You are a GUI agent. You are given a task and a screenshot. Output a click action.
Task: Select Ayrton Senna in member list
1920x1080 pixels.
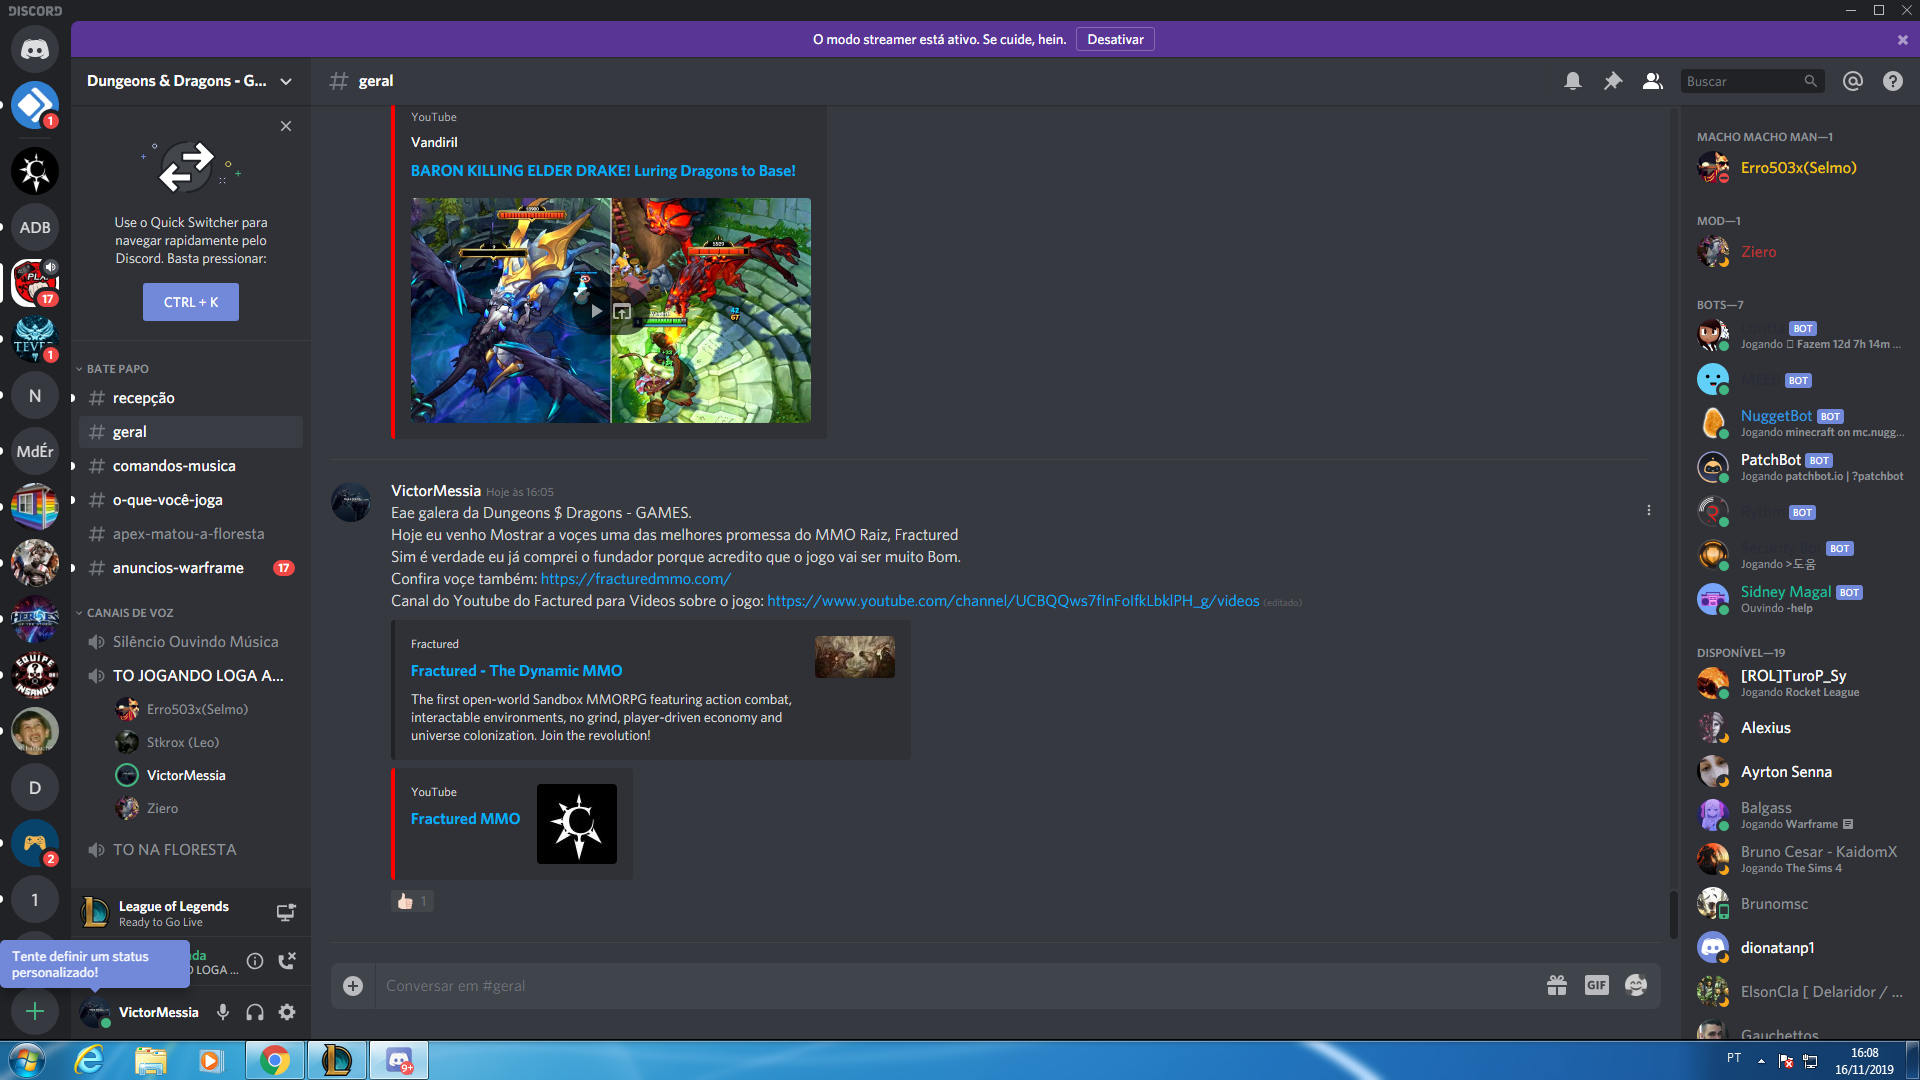pyautogui.click(x=1800, y=772)
